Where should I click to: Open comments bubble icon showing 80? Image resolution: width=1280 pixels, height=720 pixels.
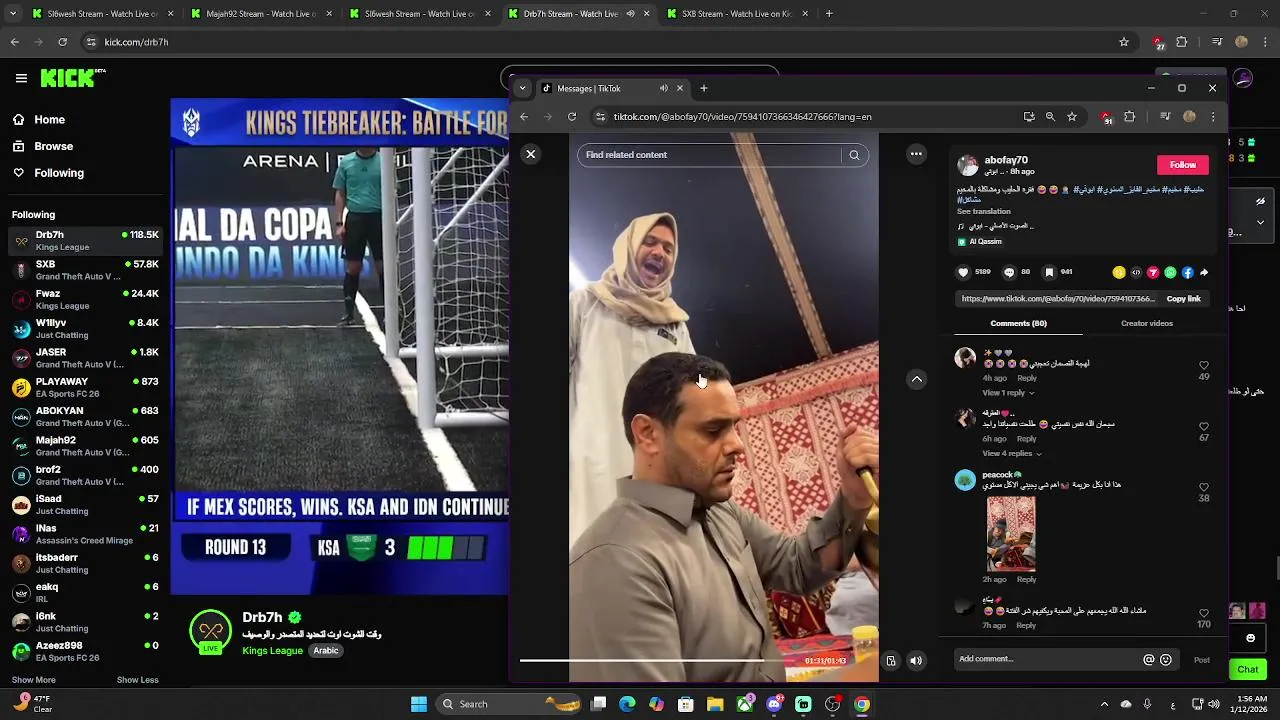(1008, 272)
